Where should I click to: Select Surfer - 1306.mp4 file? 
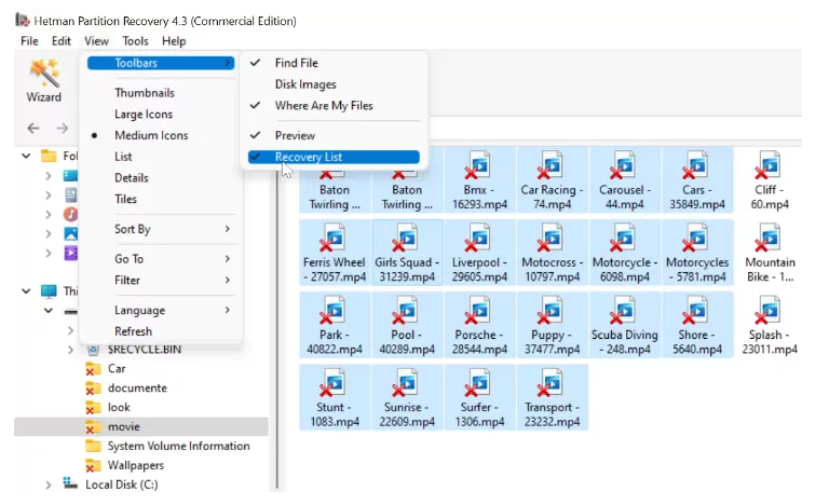(x=479, y=397)
